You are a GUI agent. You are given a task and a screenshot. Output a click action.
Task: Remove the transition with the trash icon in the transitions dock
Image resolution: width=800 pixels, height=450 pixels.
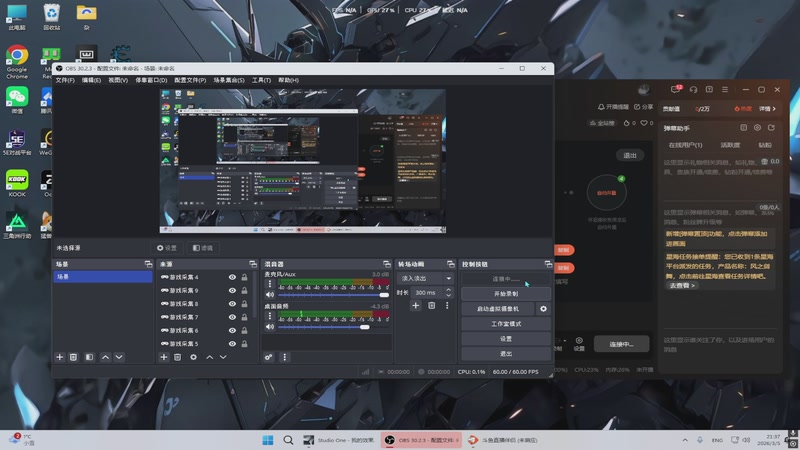432,306
